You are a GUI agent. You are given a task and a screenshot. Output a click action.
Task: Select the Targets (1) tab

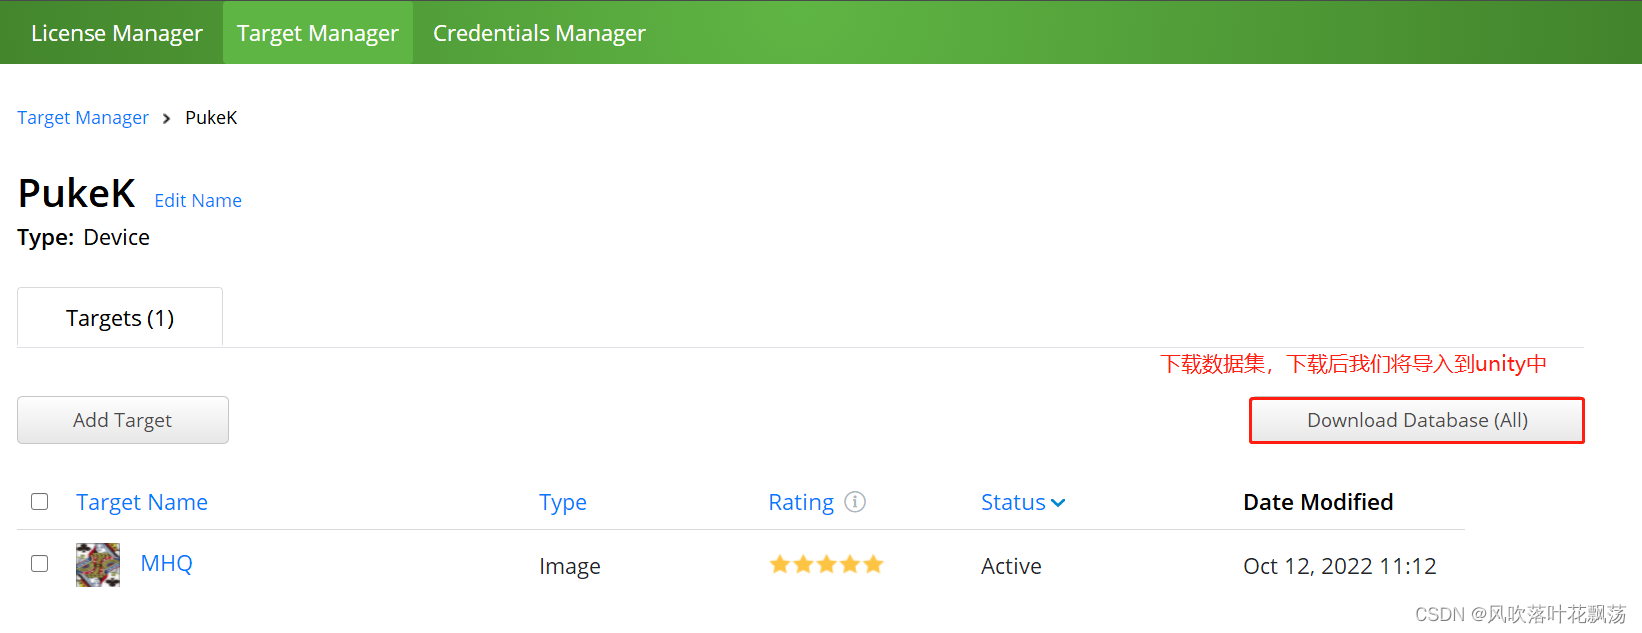tap(120, 318)
